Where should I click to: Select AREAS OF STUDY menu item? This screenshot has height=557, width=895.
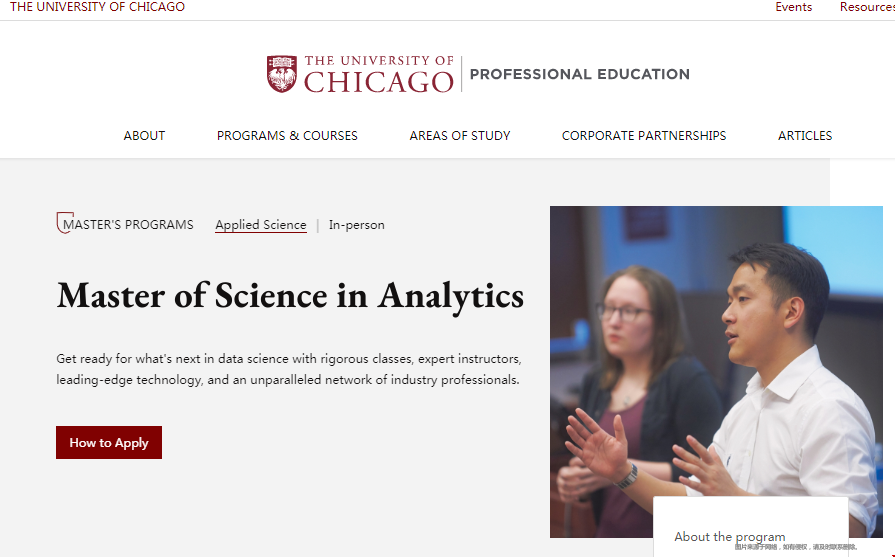tap(460, 136)
